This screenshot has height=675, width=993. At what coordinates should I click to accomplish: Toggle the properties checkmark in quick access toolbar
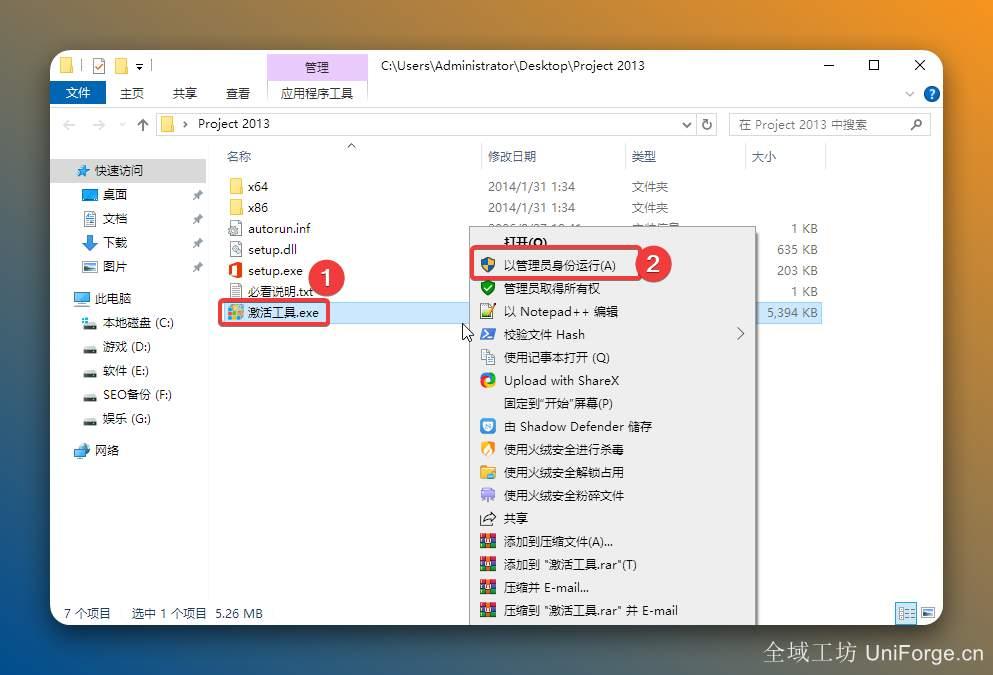tap(99, 66)
